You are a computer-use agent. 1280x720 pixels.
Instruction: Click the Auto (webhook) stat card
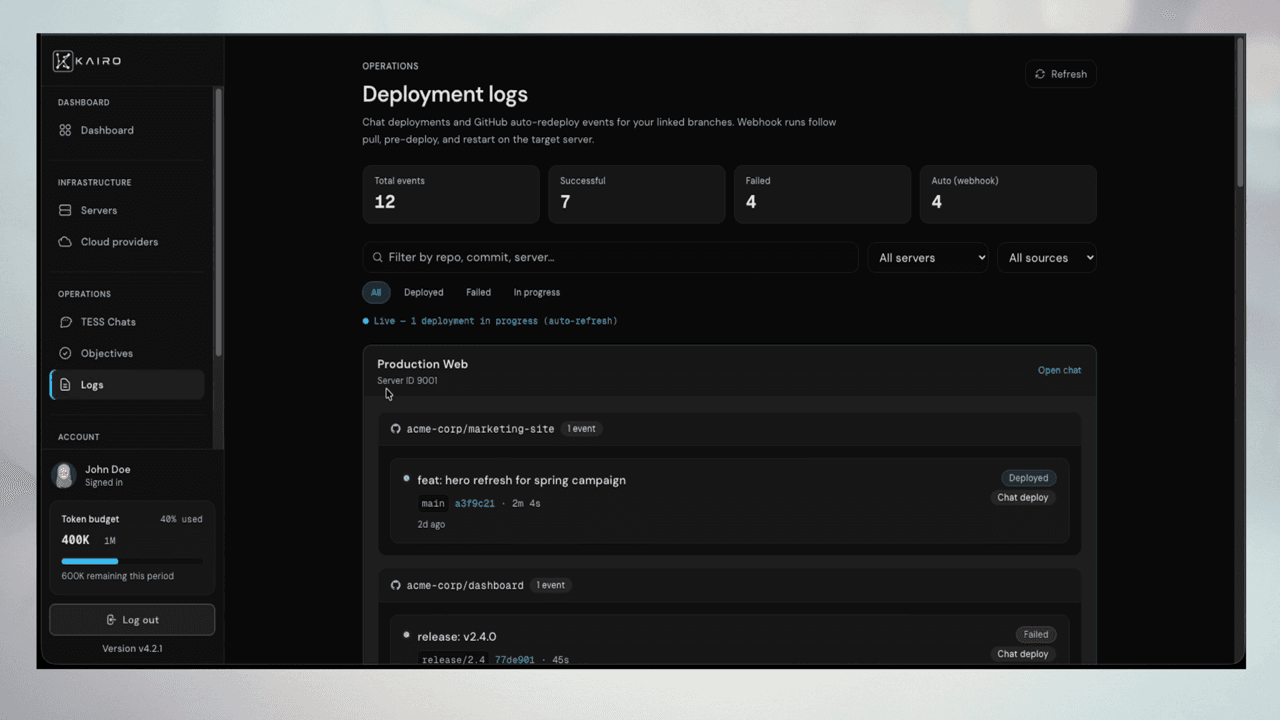coord(1008,194)
